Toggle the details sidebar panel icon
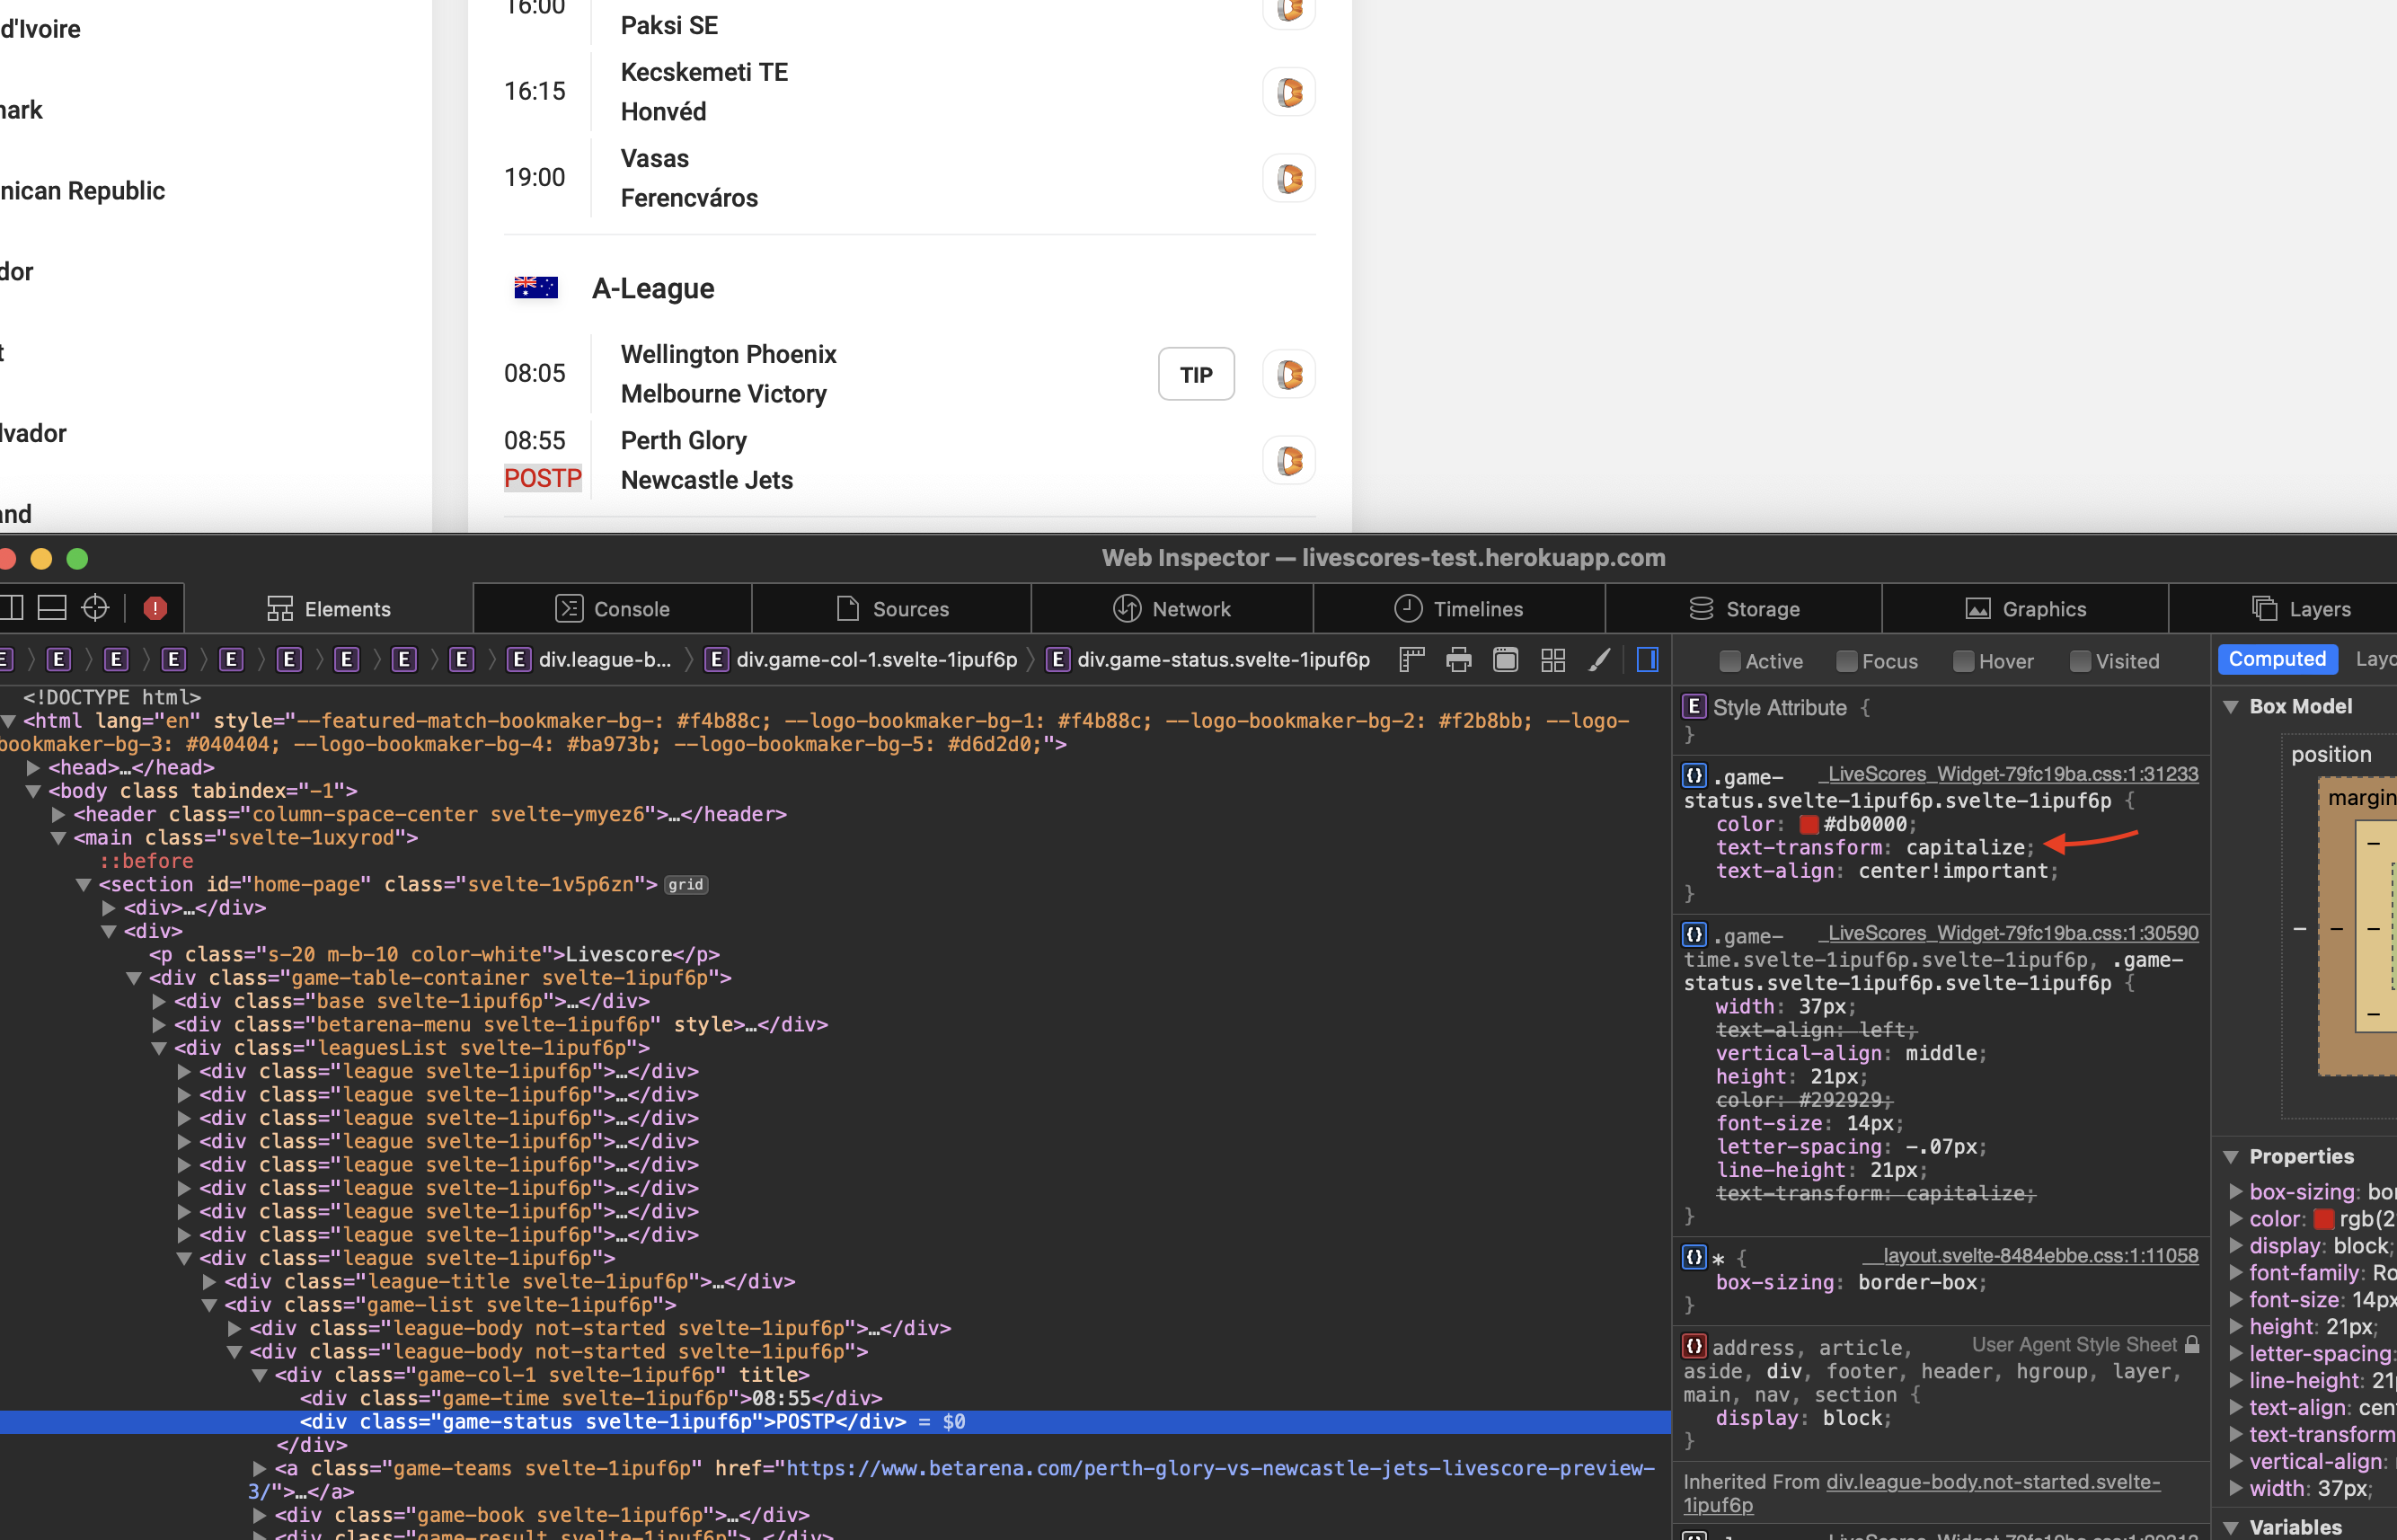Viewport: 2397px width, 1540px height. pyautogui.click(x=1646, y=659)
